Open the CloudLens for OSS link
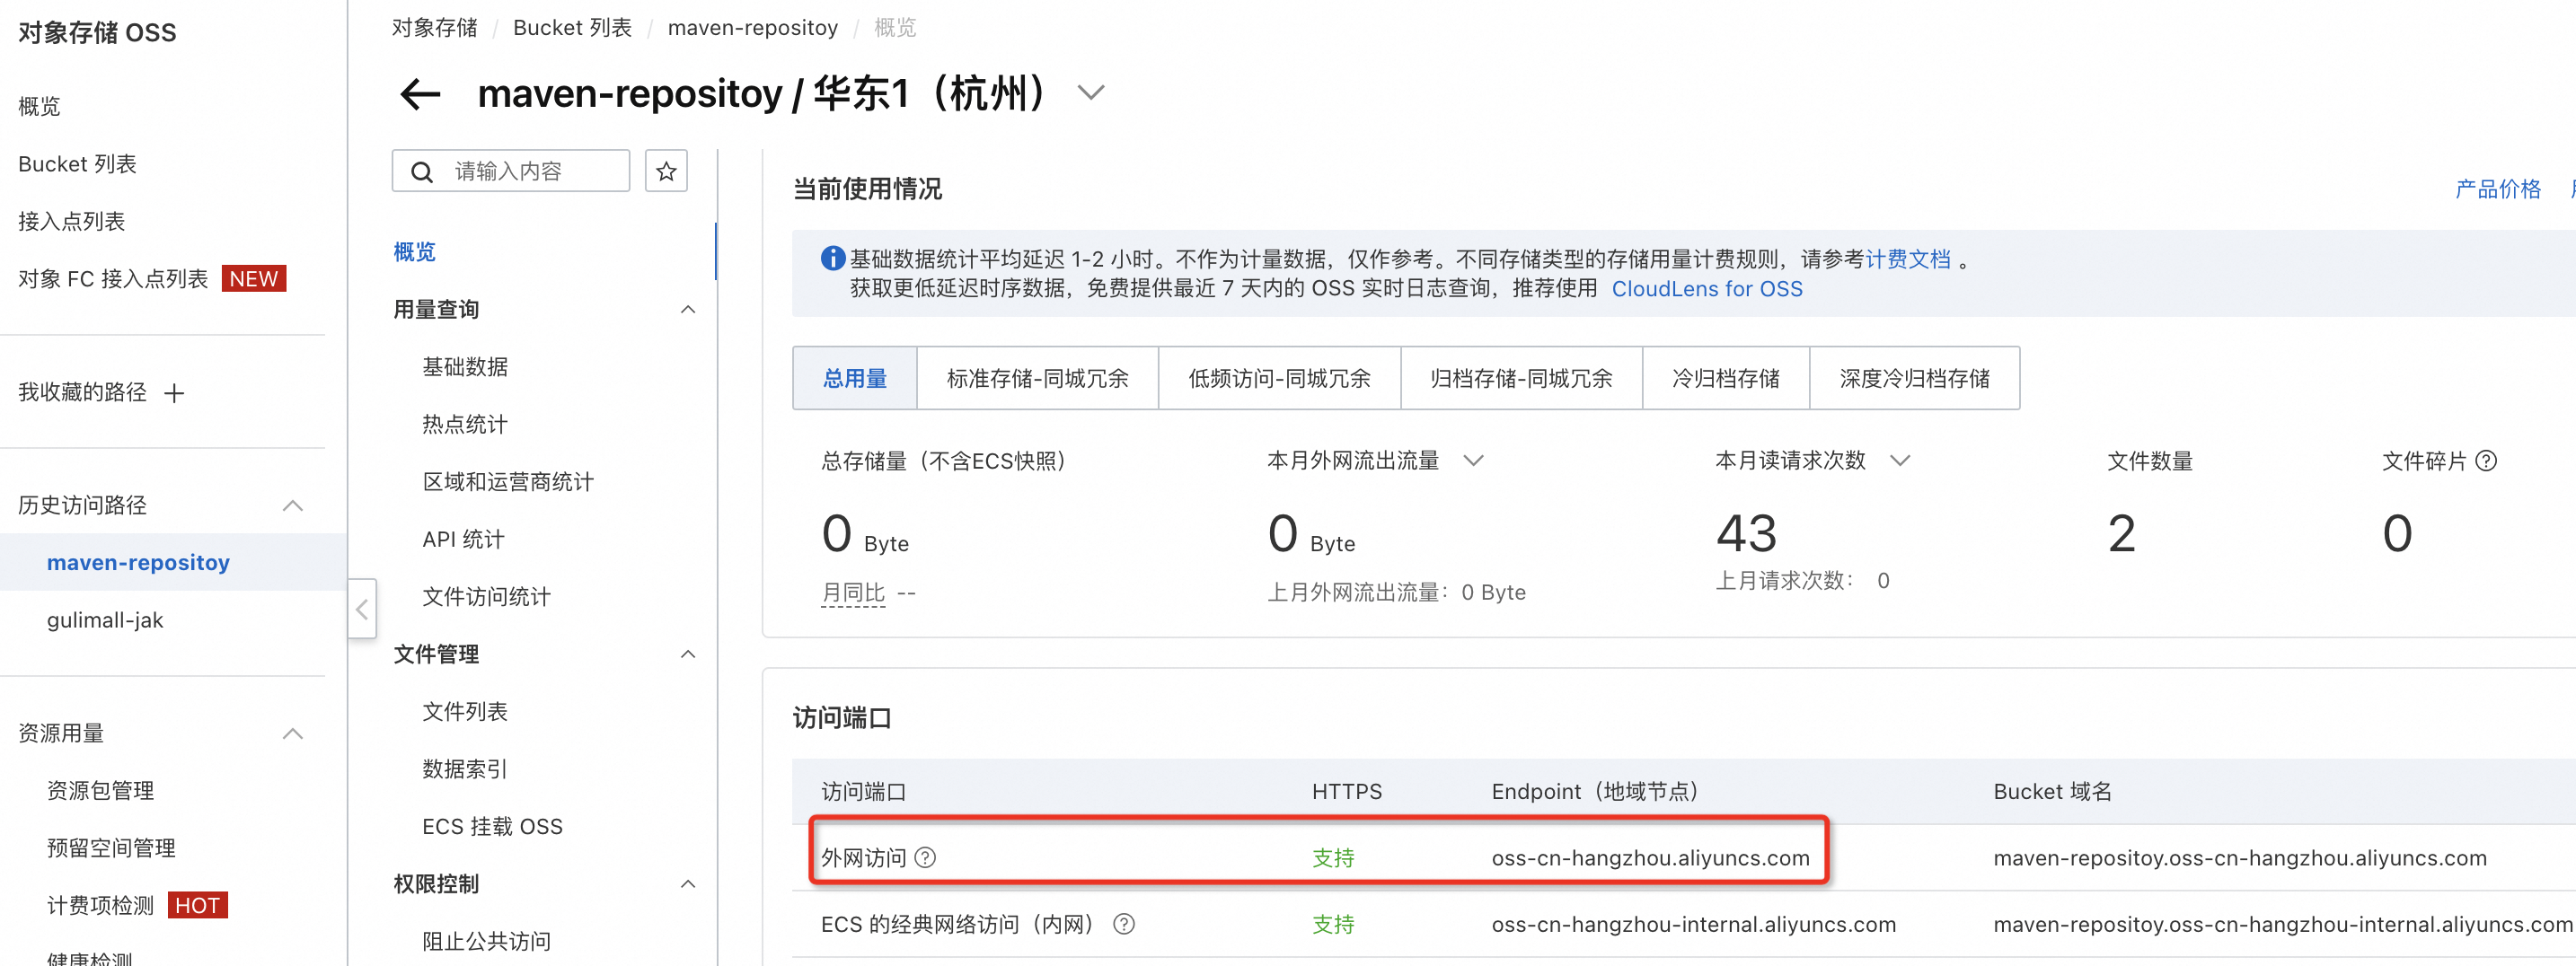 (x=1707, y=289)
